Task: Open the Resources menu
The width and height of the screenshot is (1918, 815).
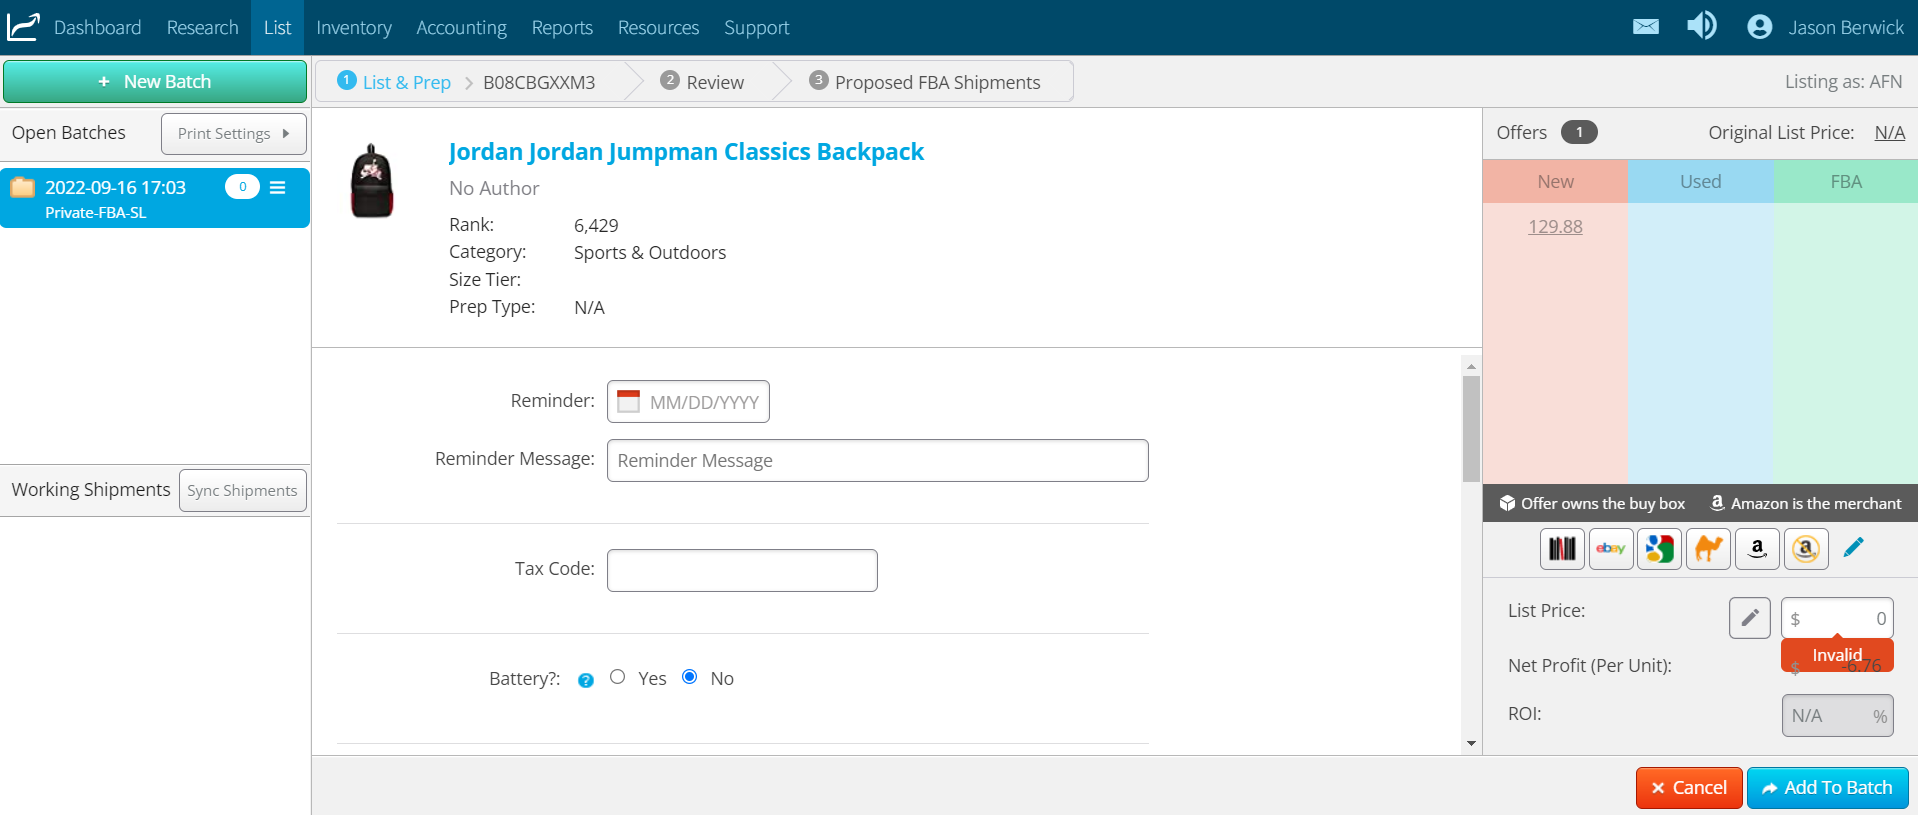Action: point(659,27)
